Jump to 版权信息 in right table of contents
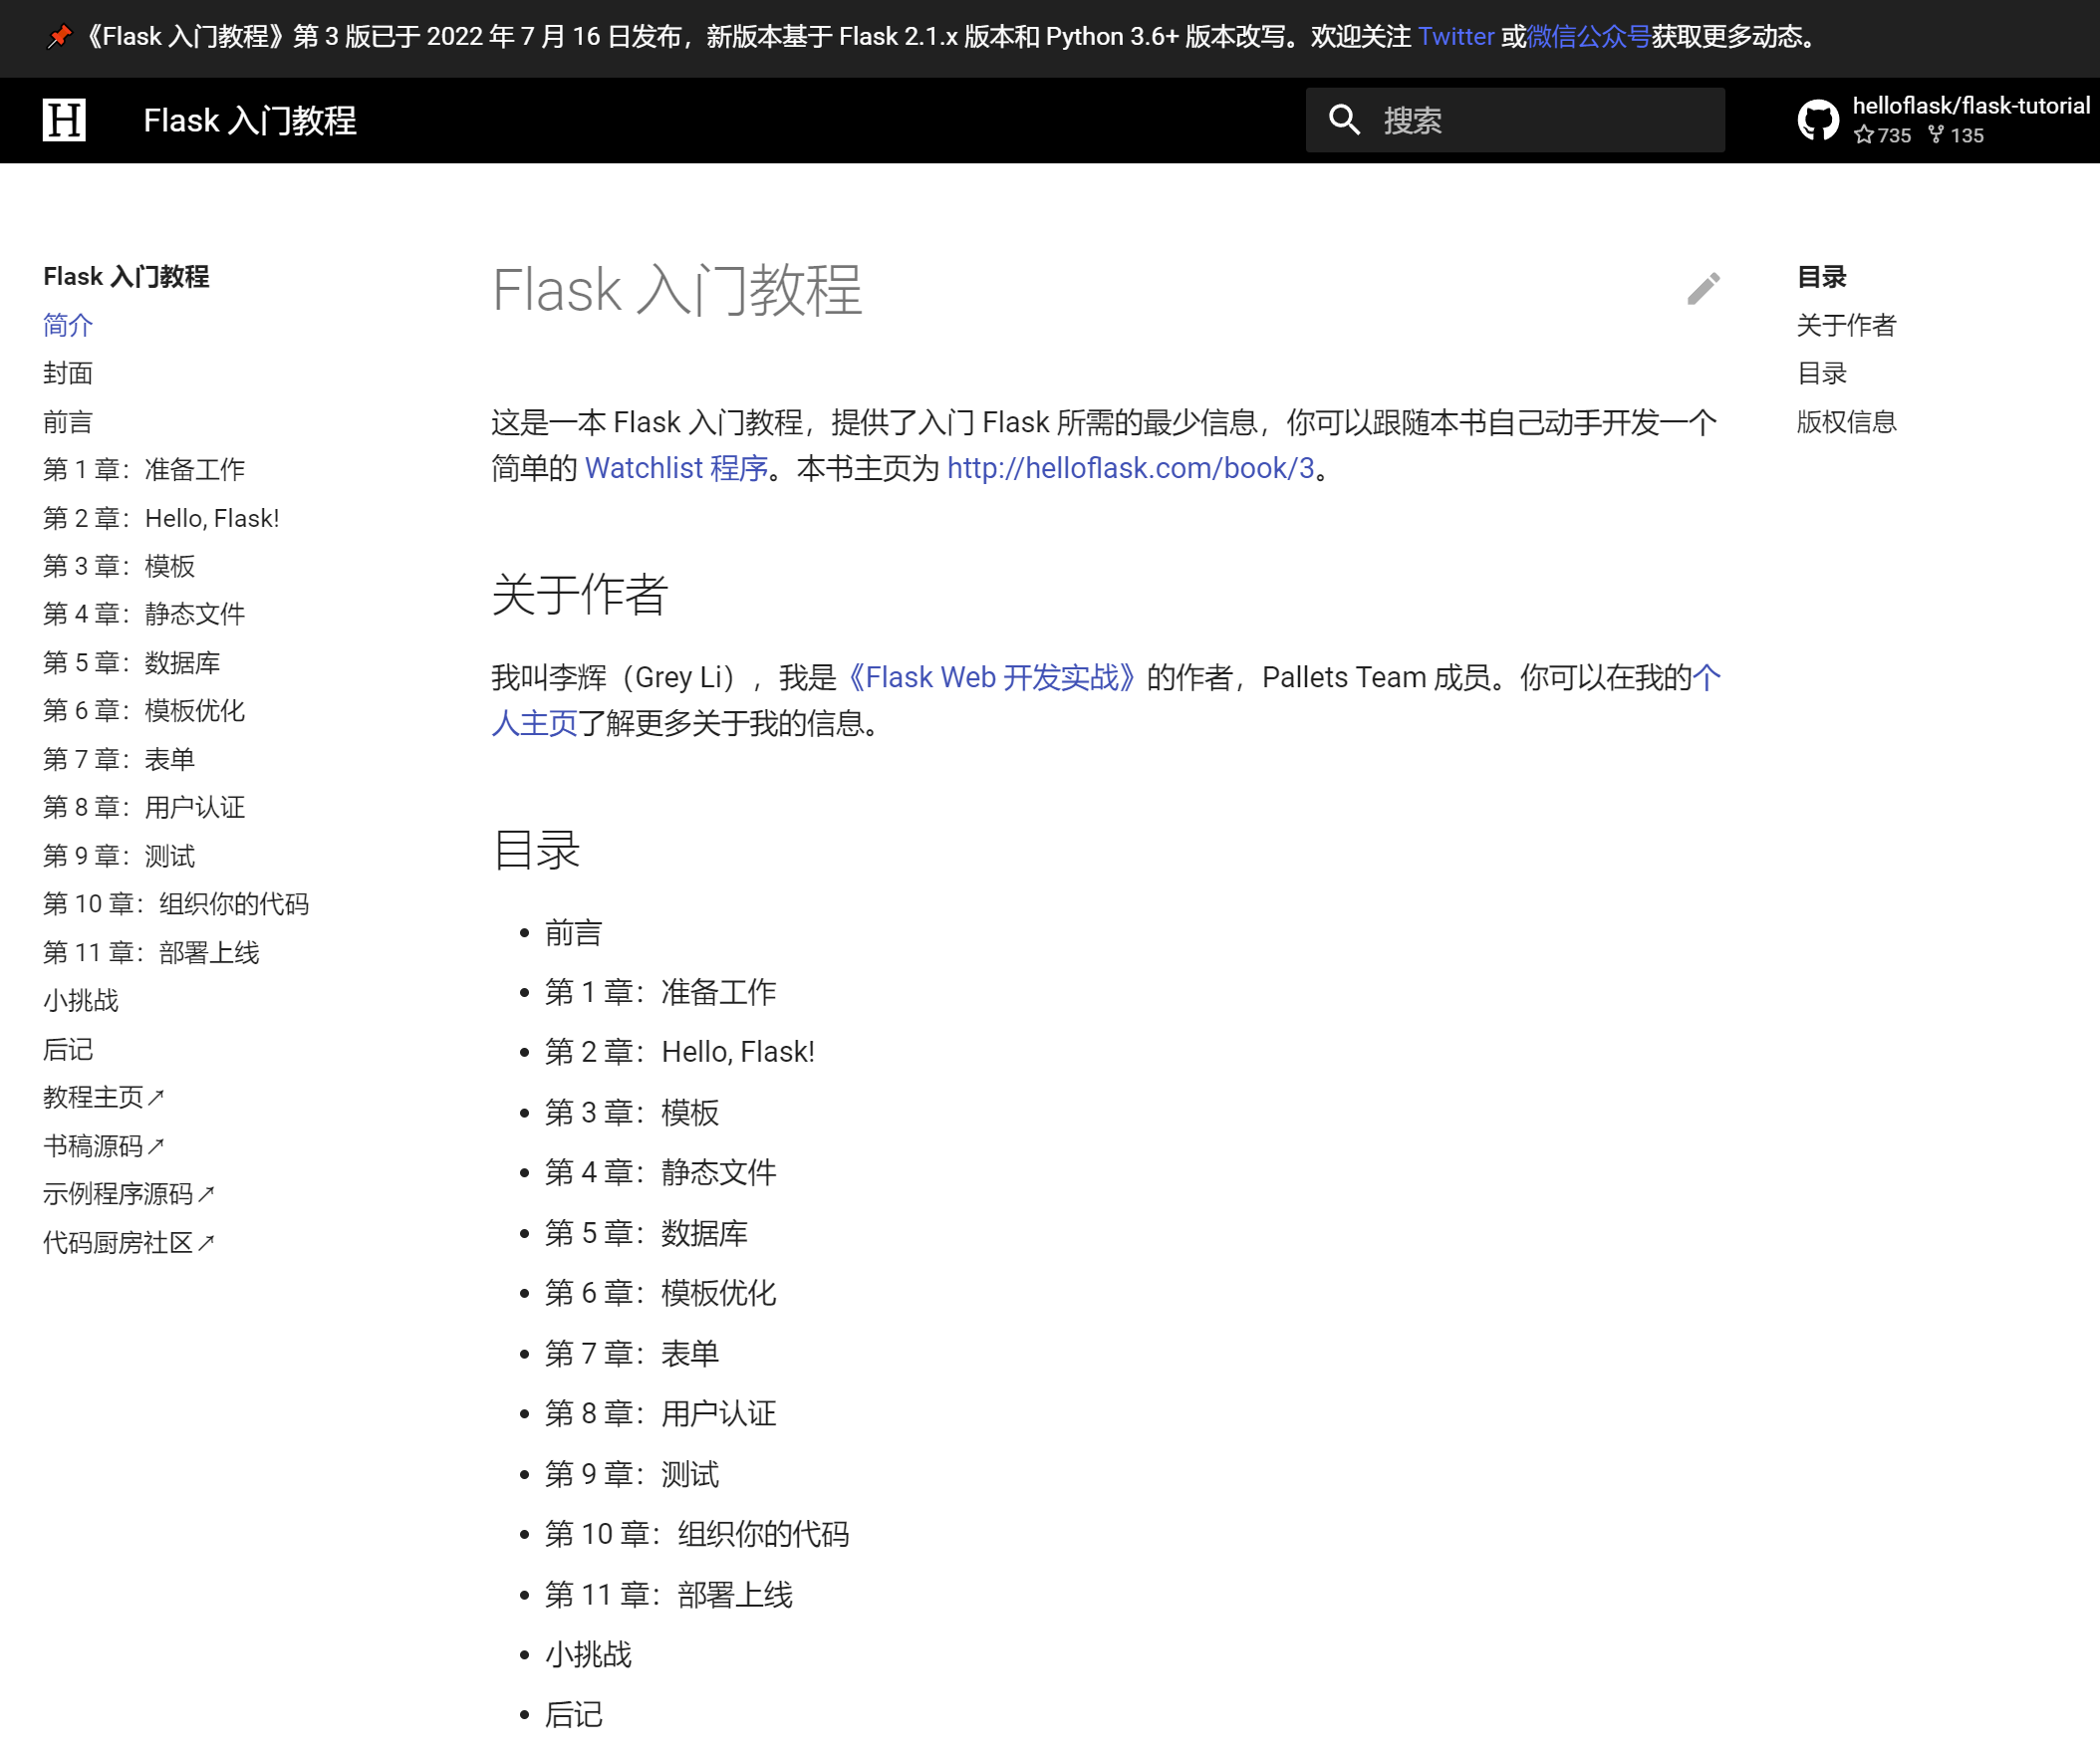Screen dimensions: 2100x1756 (1846, 422)
